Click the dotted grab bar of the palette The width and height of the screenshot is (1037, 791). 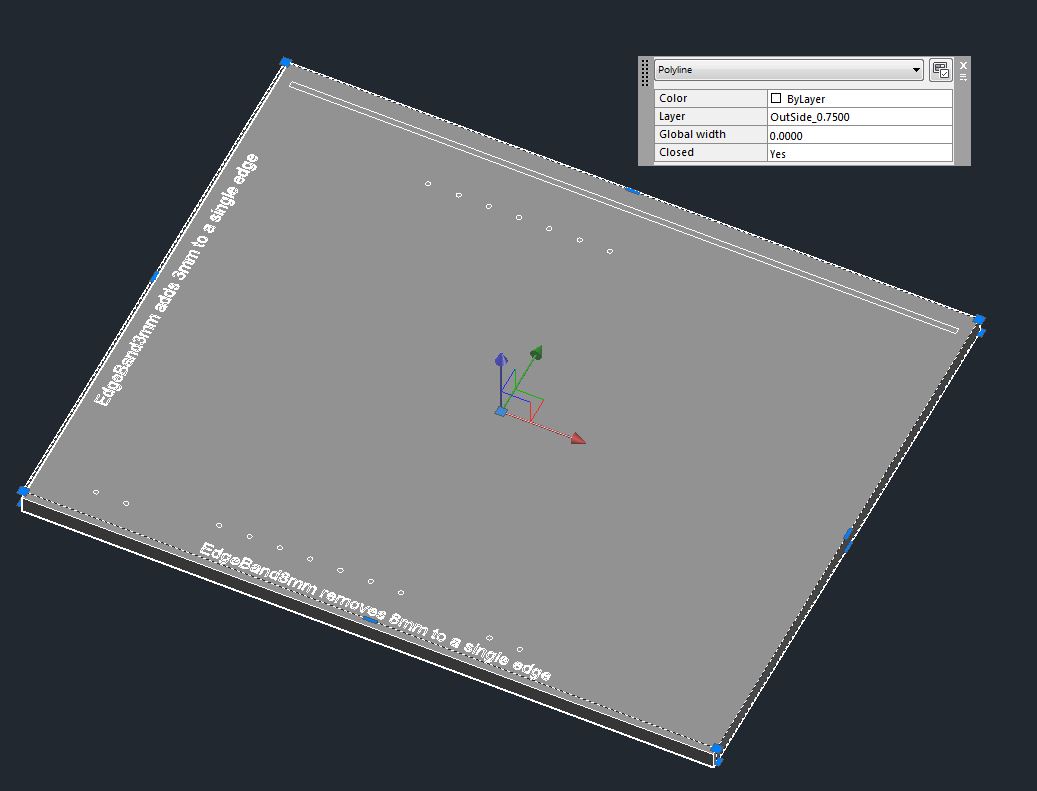tap(643, 70)
